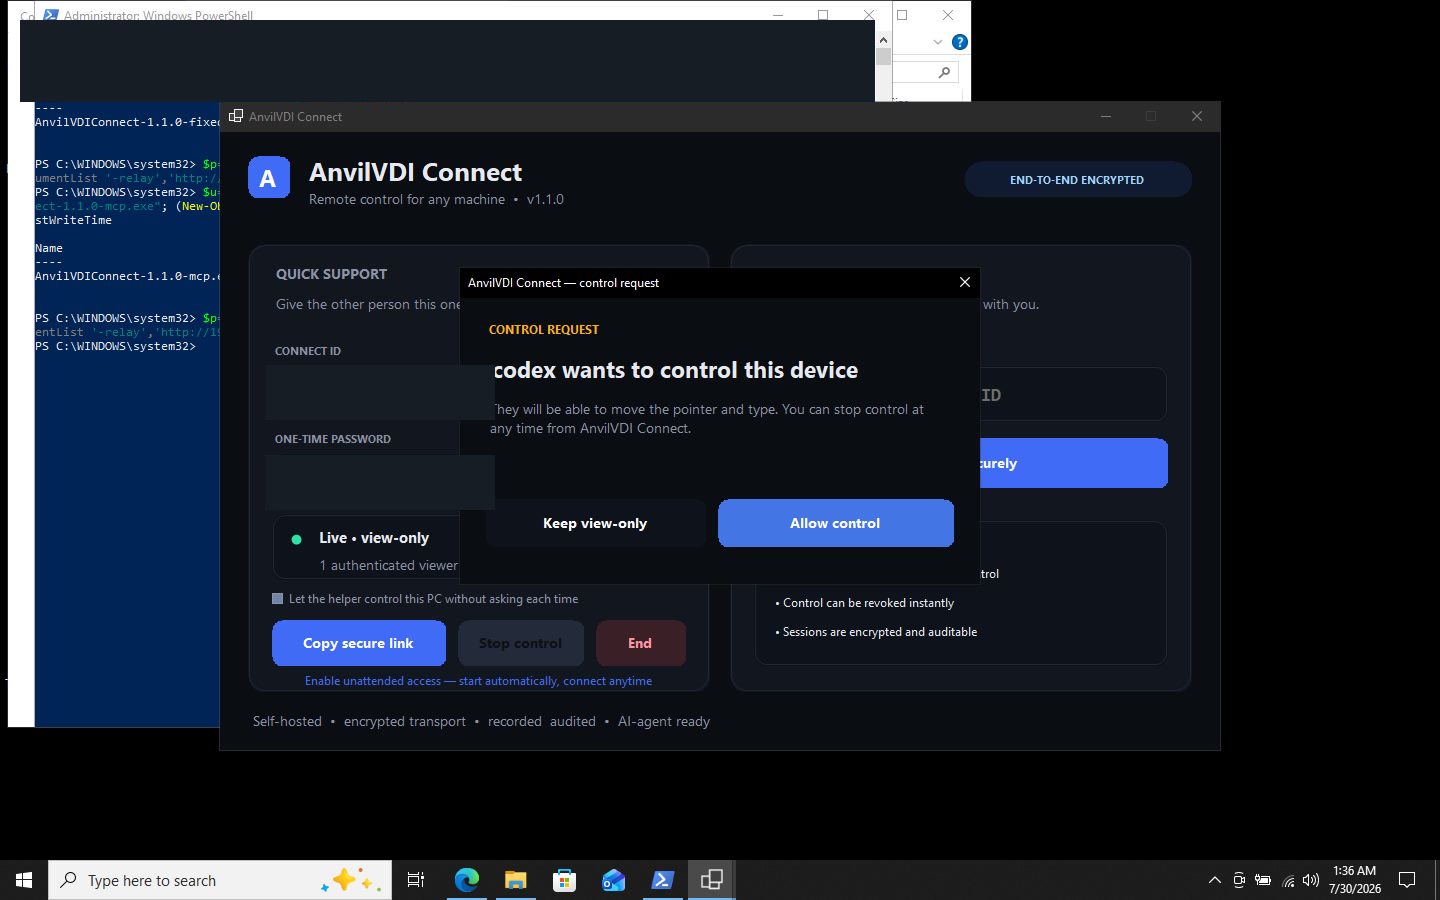Toggle the helper control without asking checkbox
The width and height of the screenshot is (1440, 900).
coord(278,599)
